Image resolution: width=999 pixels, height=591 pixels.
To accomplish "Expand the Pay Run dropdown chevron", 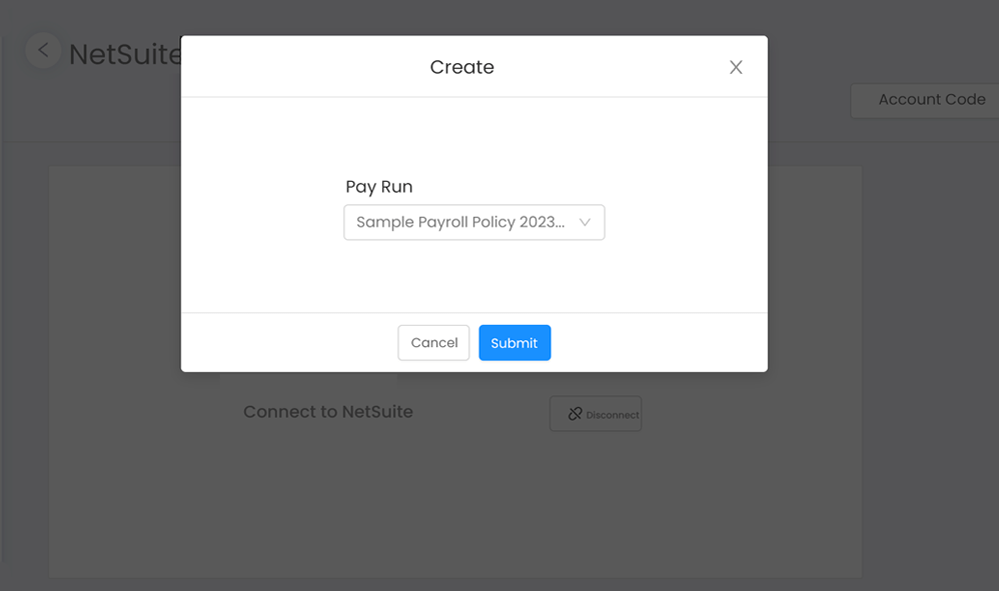I will click(x=584, y=222).
